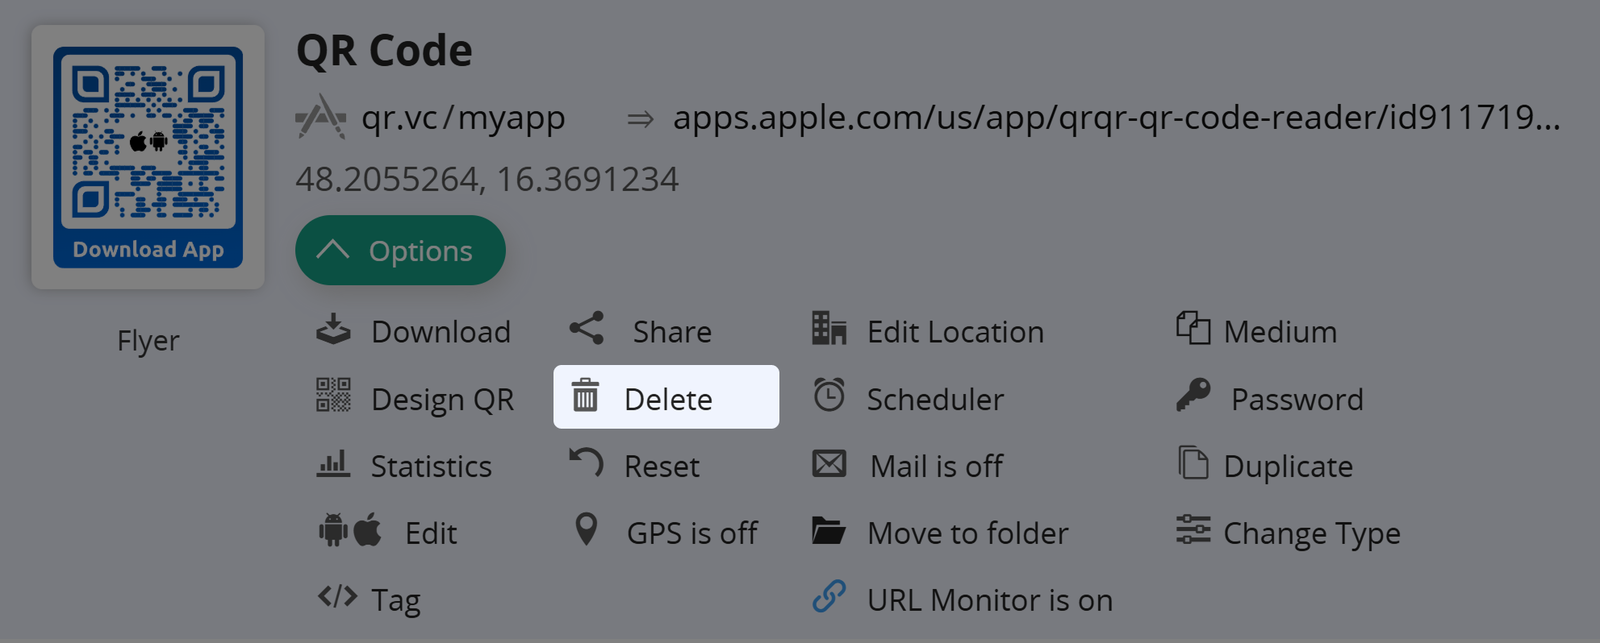
Task: Enable the 'GPS is off' option
Action: [x=691, y=533]
